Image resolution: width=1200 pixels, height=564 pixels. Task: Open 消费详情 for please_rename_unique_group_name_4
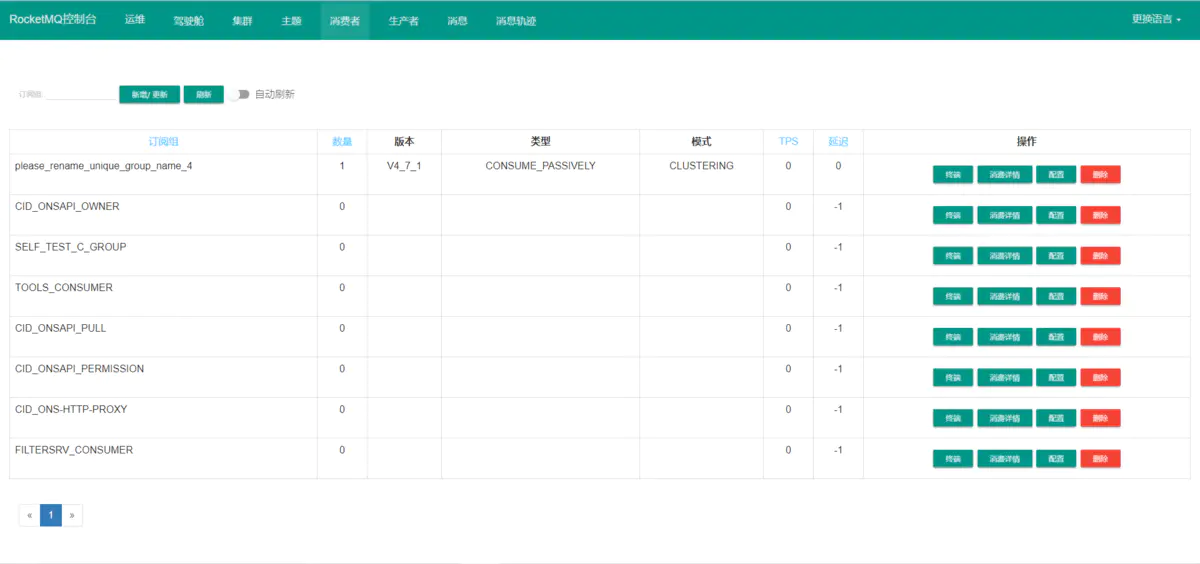coord(1005,174)
